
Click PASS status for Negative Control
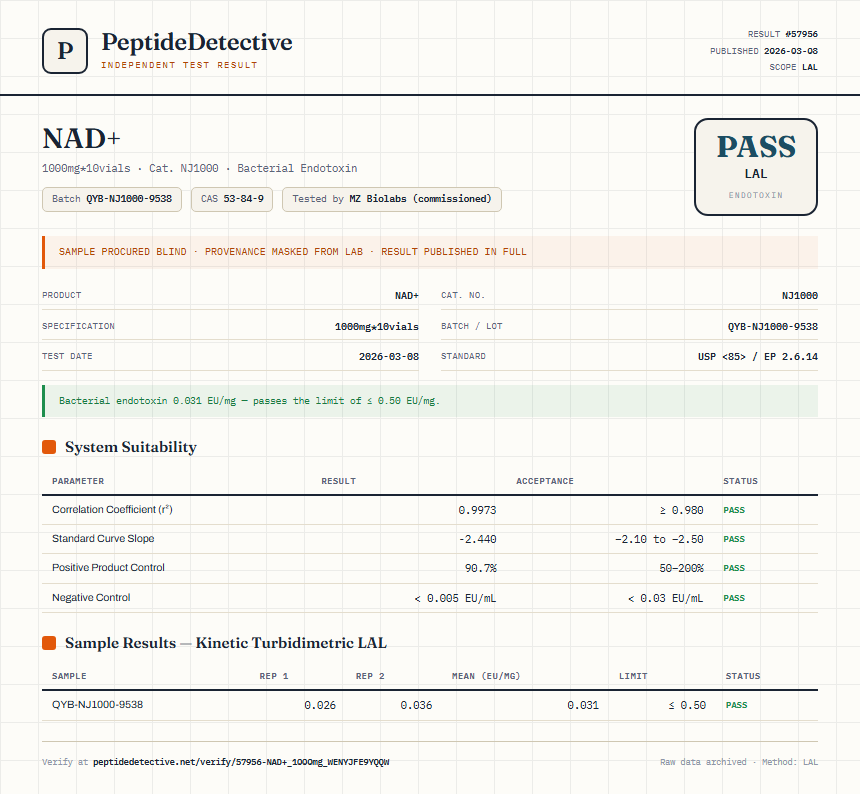click(x=734, y=598)
